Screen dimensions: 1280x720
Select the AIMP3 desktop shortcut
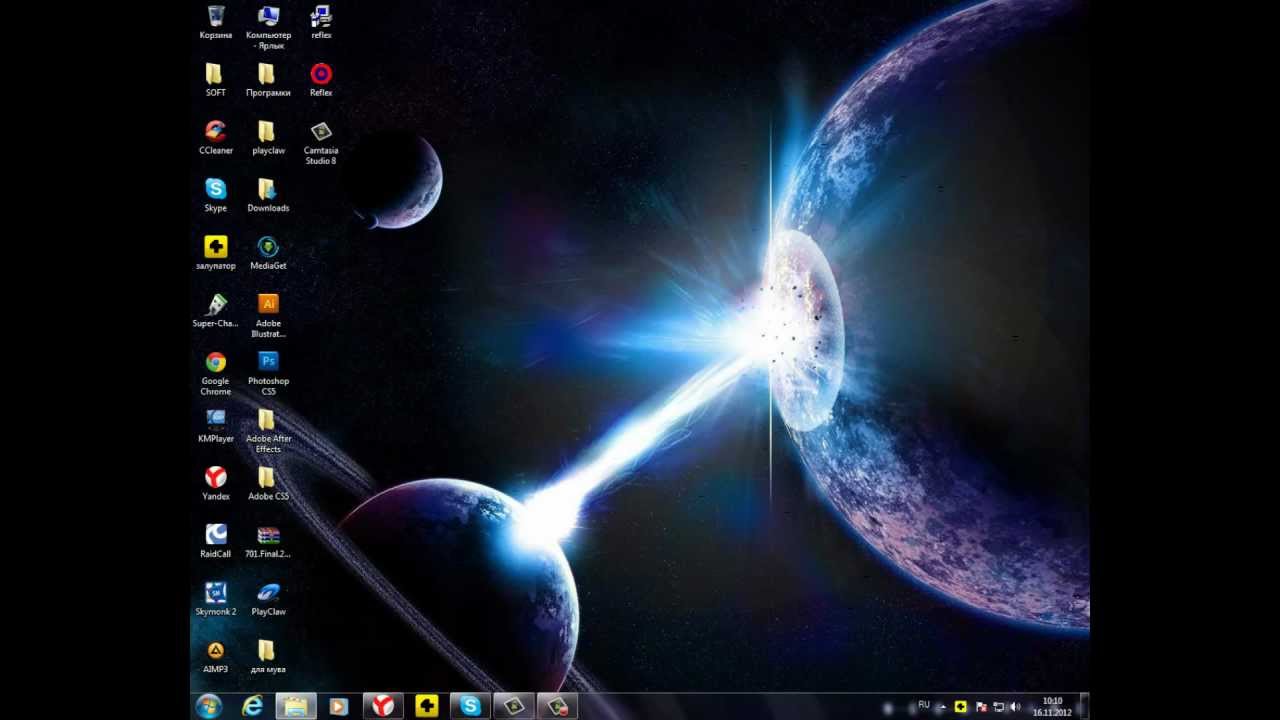[x=216, y=657]
